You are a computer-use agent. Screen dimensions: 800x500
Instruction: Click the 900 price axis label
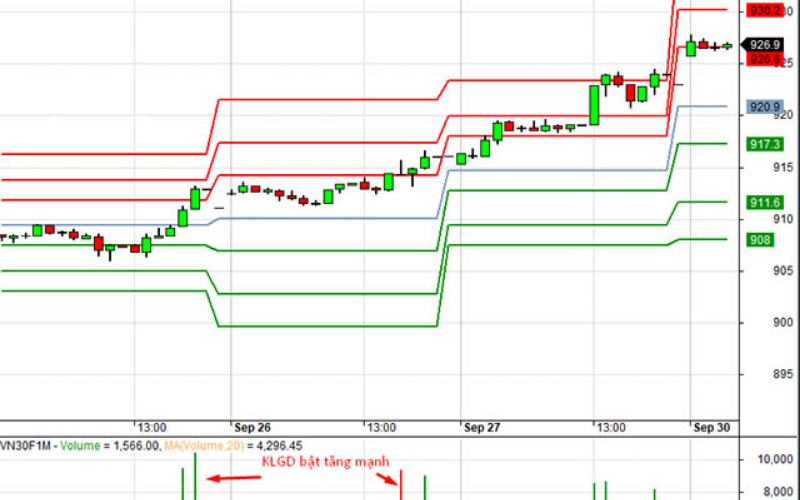(x=784, y=322)
